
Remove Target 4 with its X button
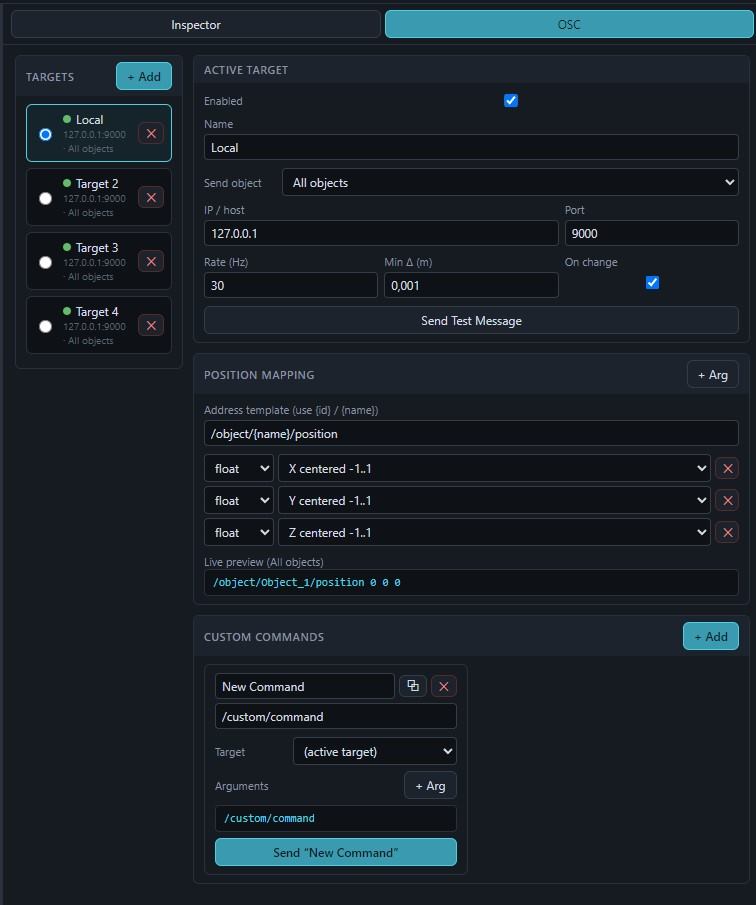pos(151,326)
